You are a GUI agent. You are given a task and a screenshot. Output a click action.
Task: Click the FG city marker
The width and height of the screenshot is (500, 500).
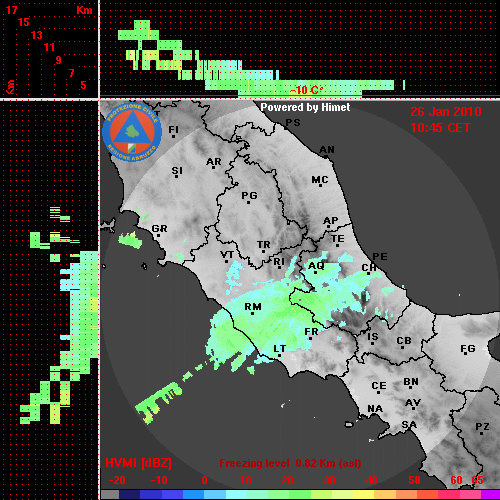point(465,353)
